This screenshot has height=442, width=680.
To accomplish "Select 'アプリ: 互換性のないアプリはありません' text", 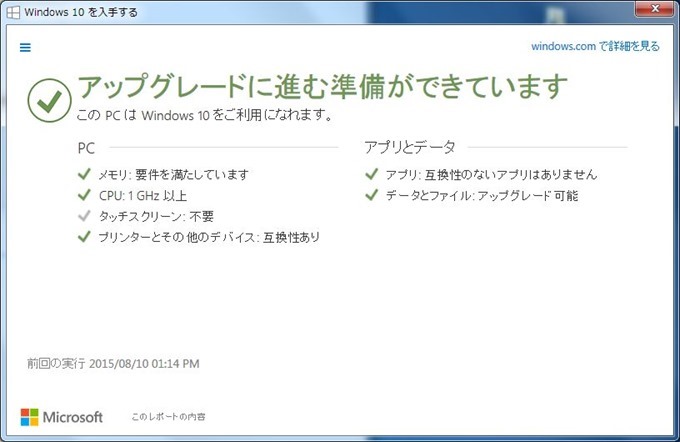I will click(491, 174).
